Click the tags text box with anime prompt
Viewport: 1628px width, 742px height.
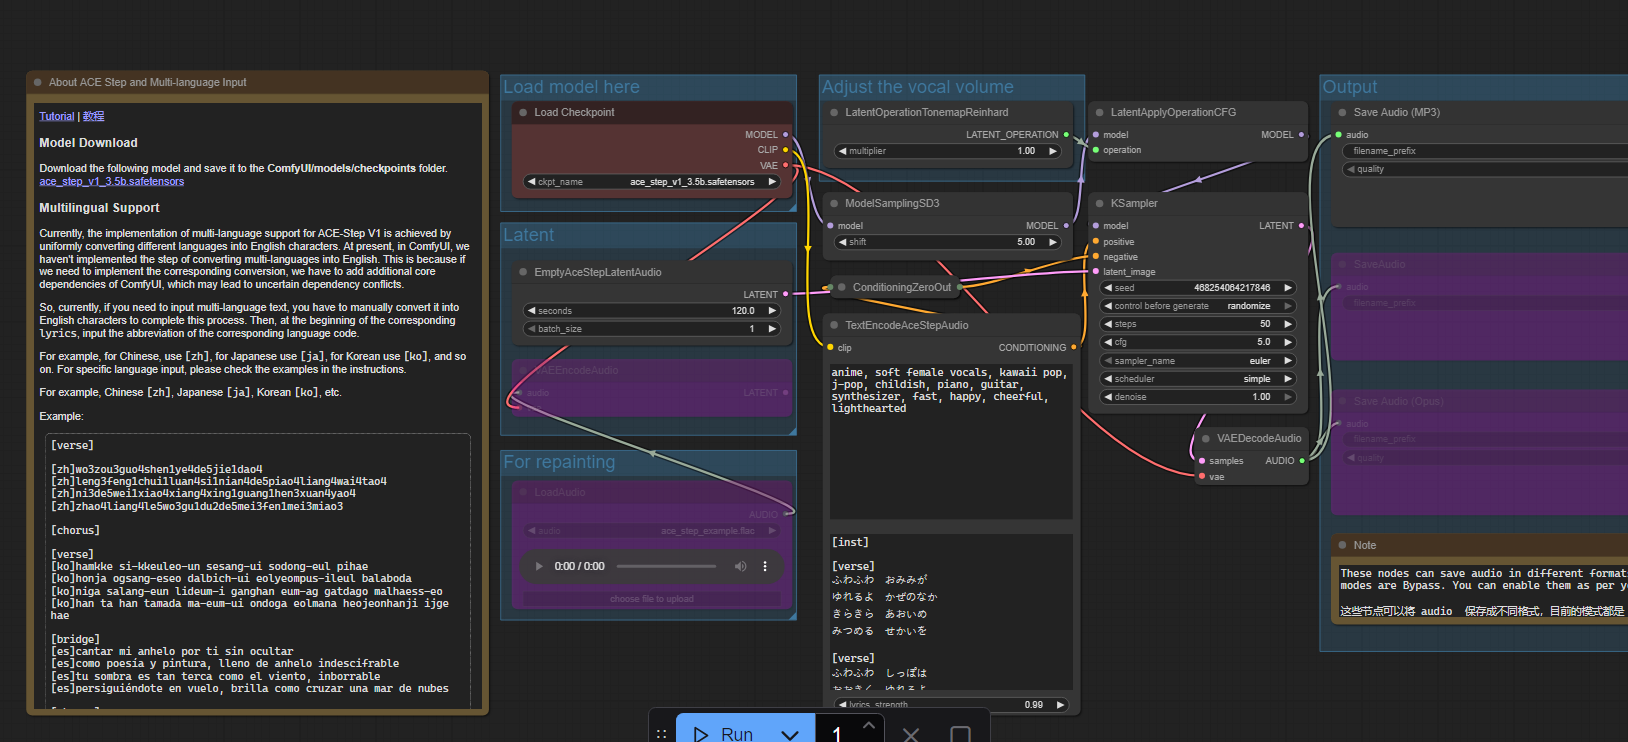pyautogui.click(x=951, y=442)
